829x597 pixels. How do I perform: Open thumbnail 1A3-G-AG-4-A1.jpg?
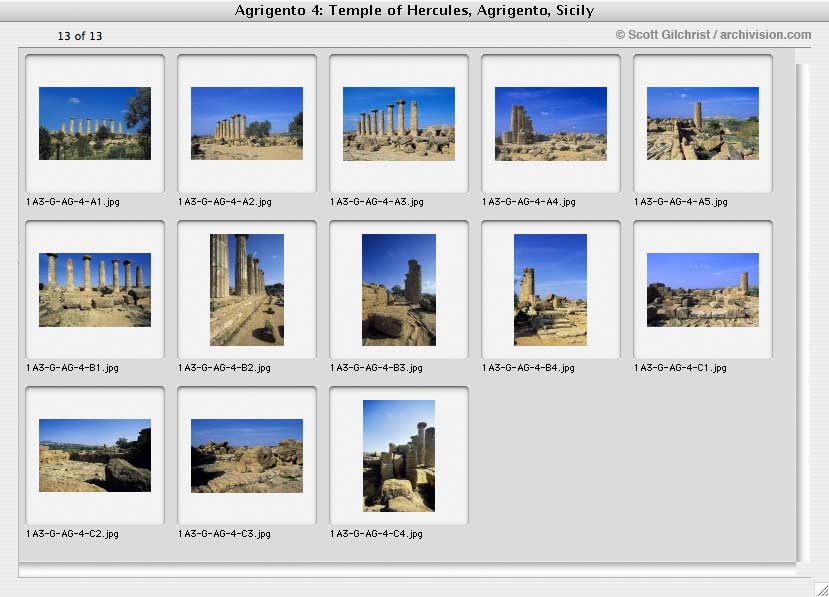click(95, 123)
